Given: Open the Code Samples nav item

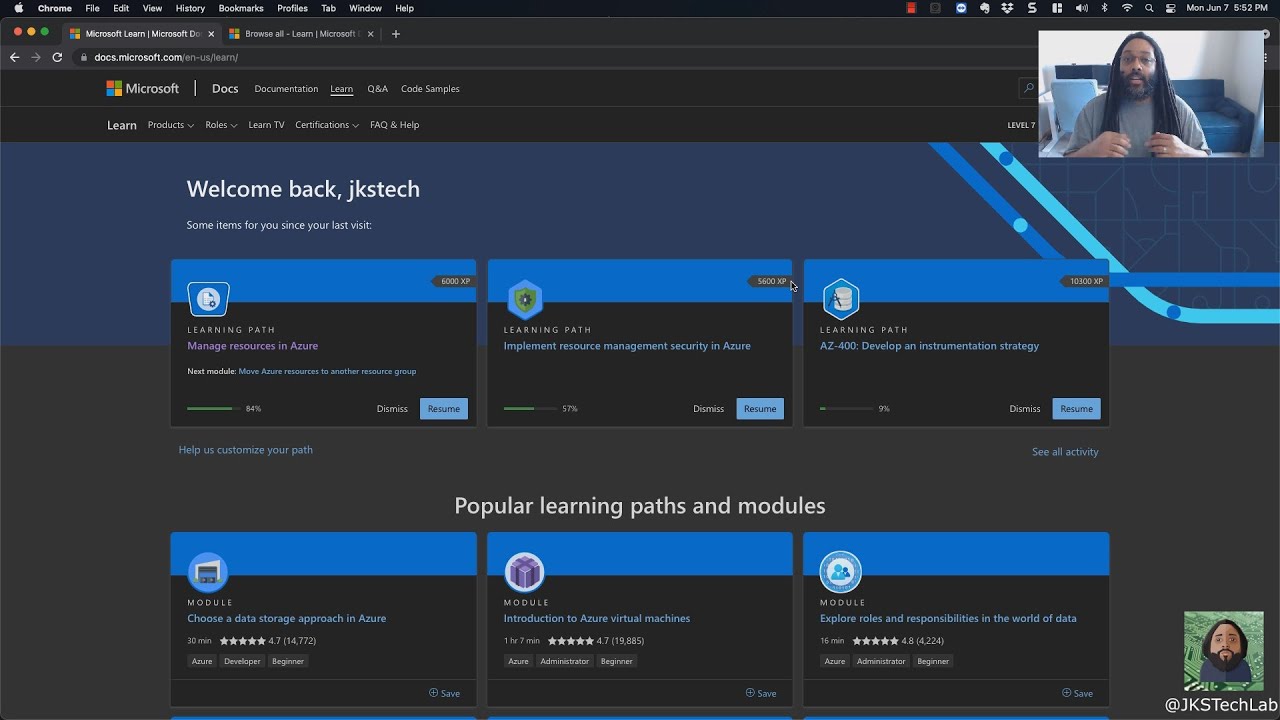Looking at the screenshot, I should [430, 89].
